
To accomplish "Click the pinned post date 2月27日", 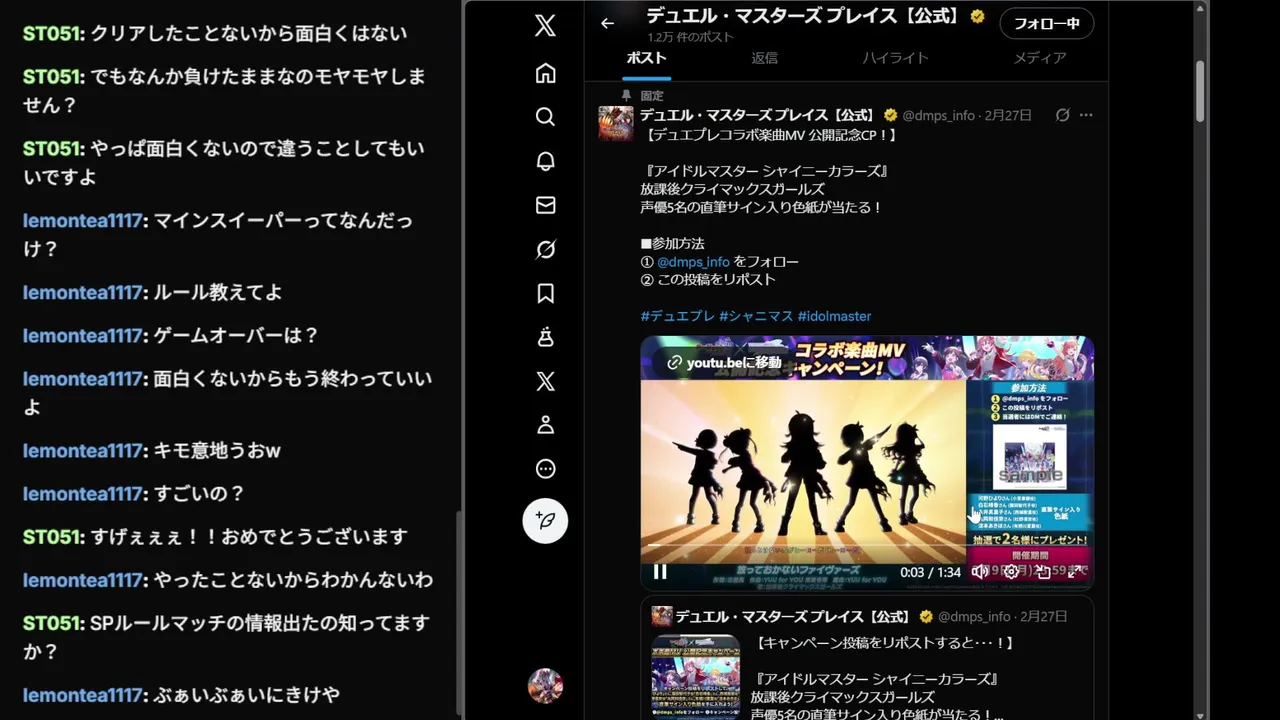I will click(1006, 115).
